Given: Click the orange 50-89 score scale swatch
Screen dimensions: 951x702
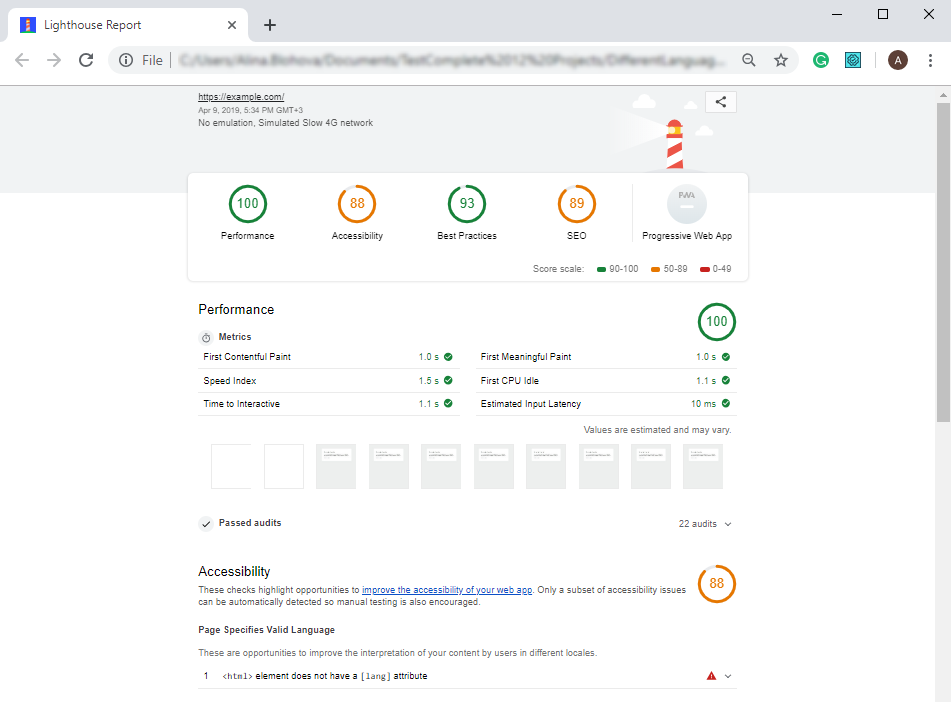Looking at the screenshot, I should pos(655,269).
